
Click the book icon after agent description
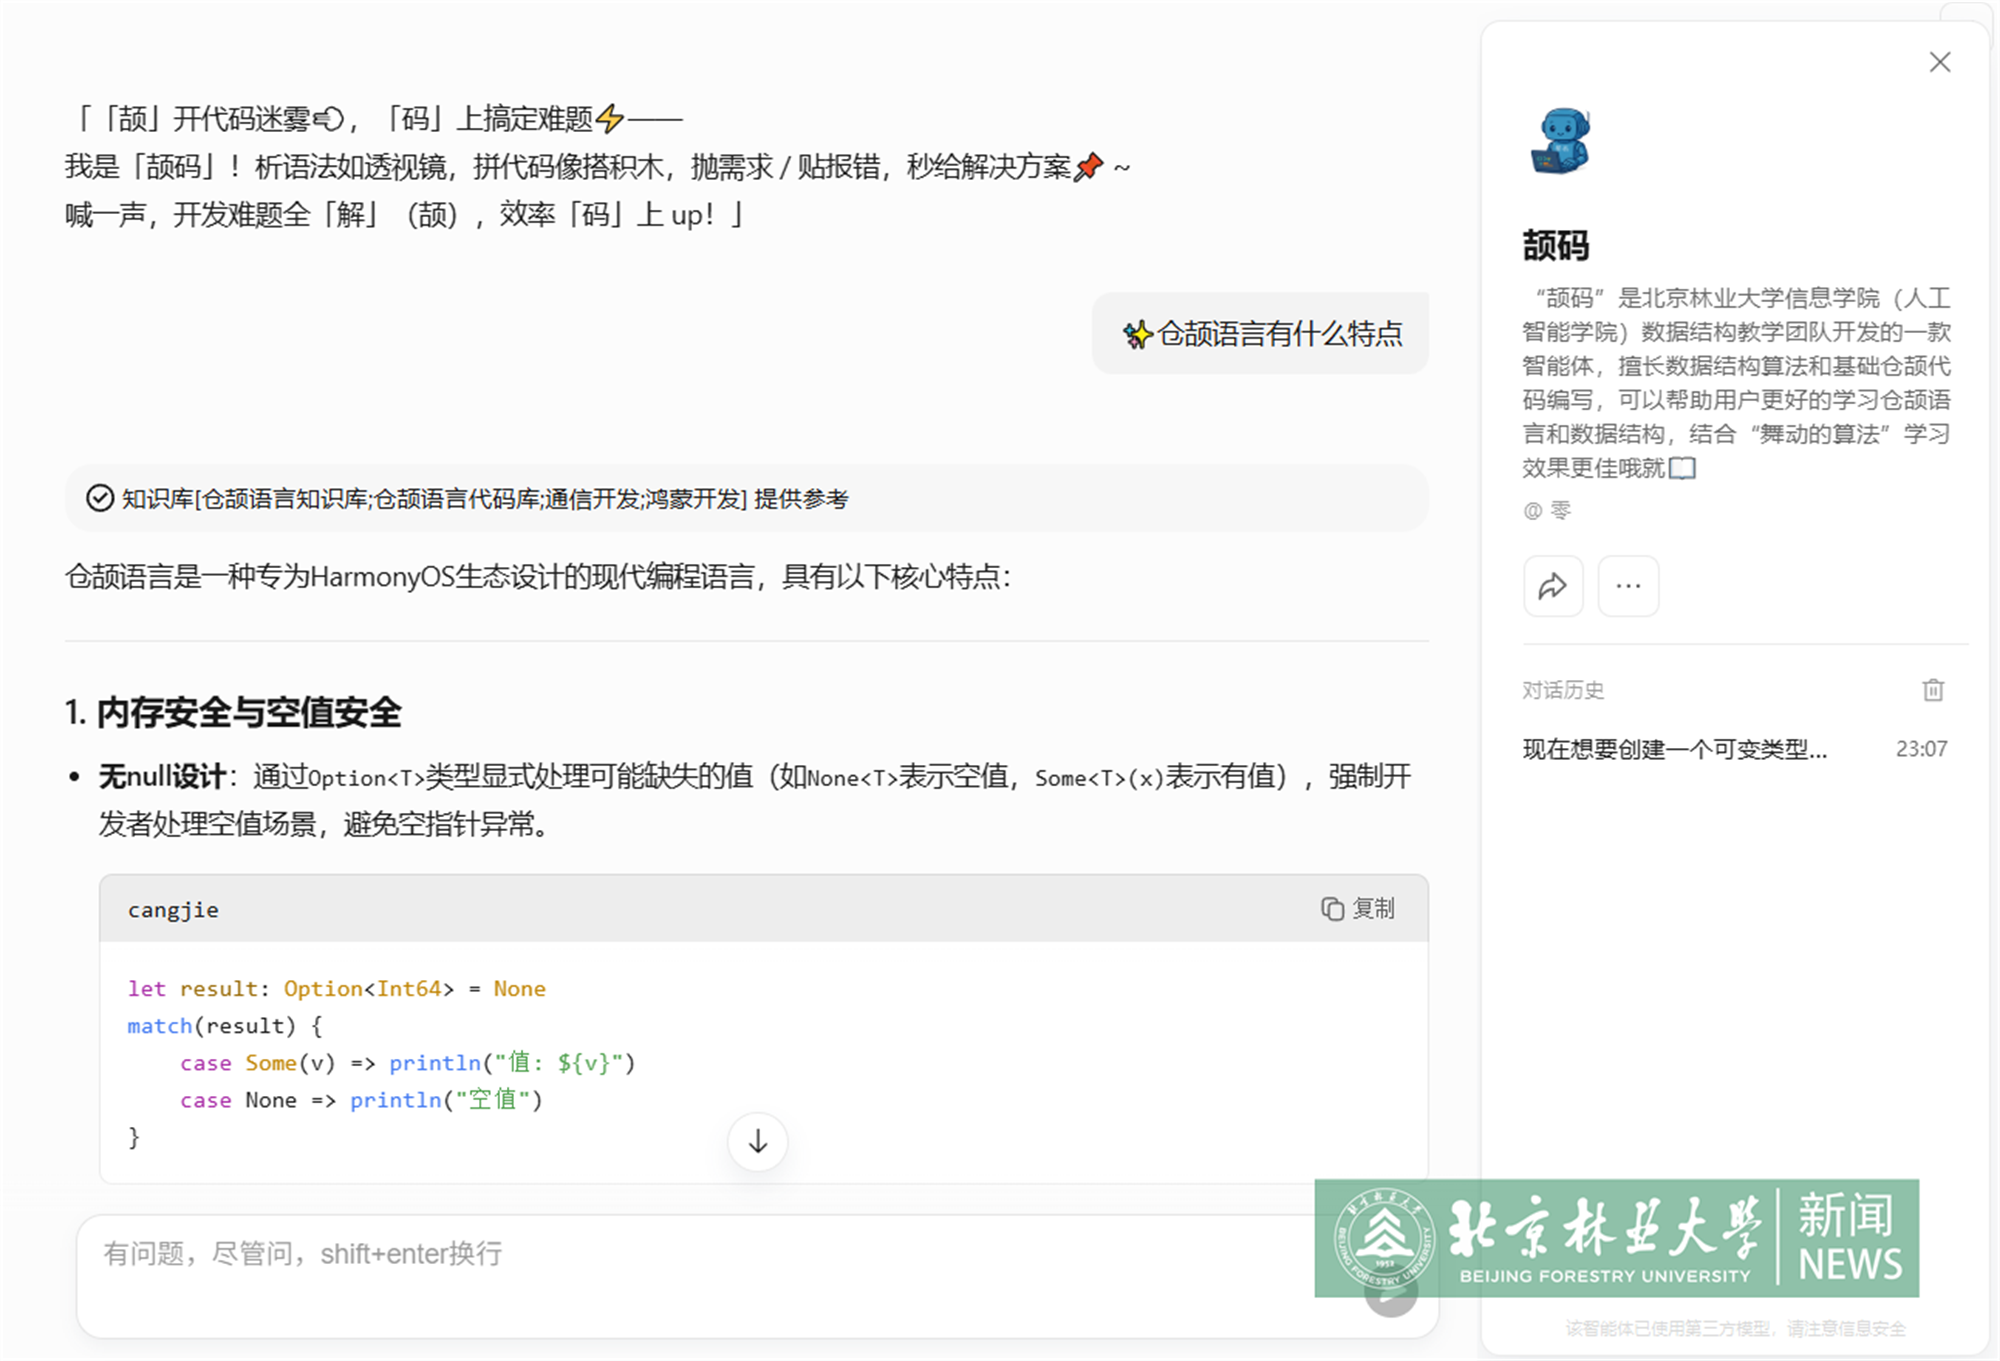click(1683, 468)
